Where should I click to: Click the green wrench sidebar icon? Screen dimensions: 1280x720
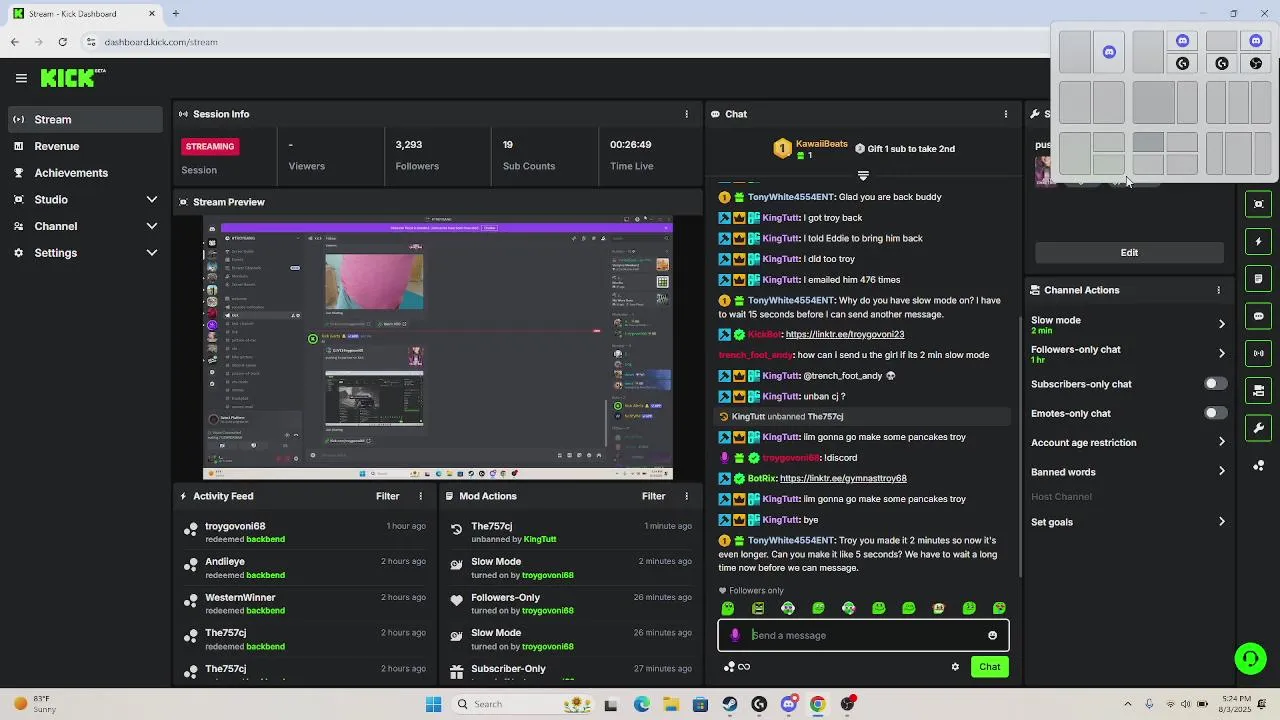(1259, 428)
